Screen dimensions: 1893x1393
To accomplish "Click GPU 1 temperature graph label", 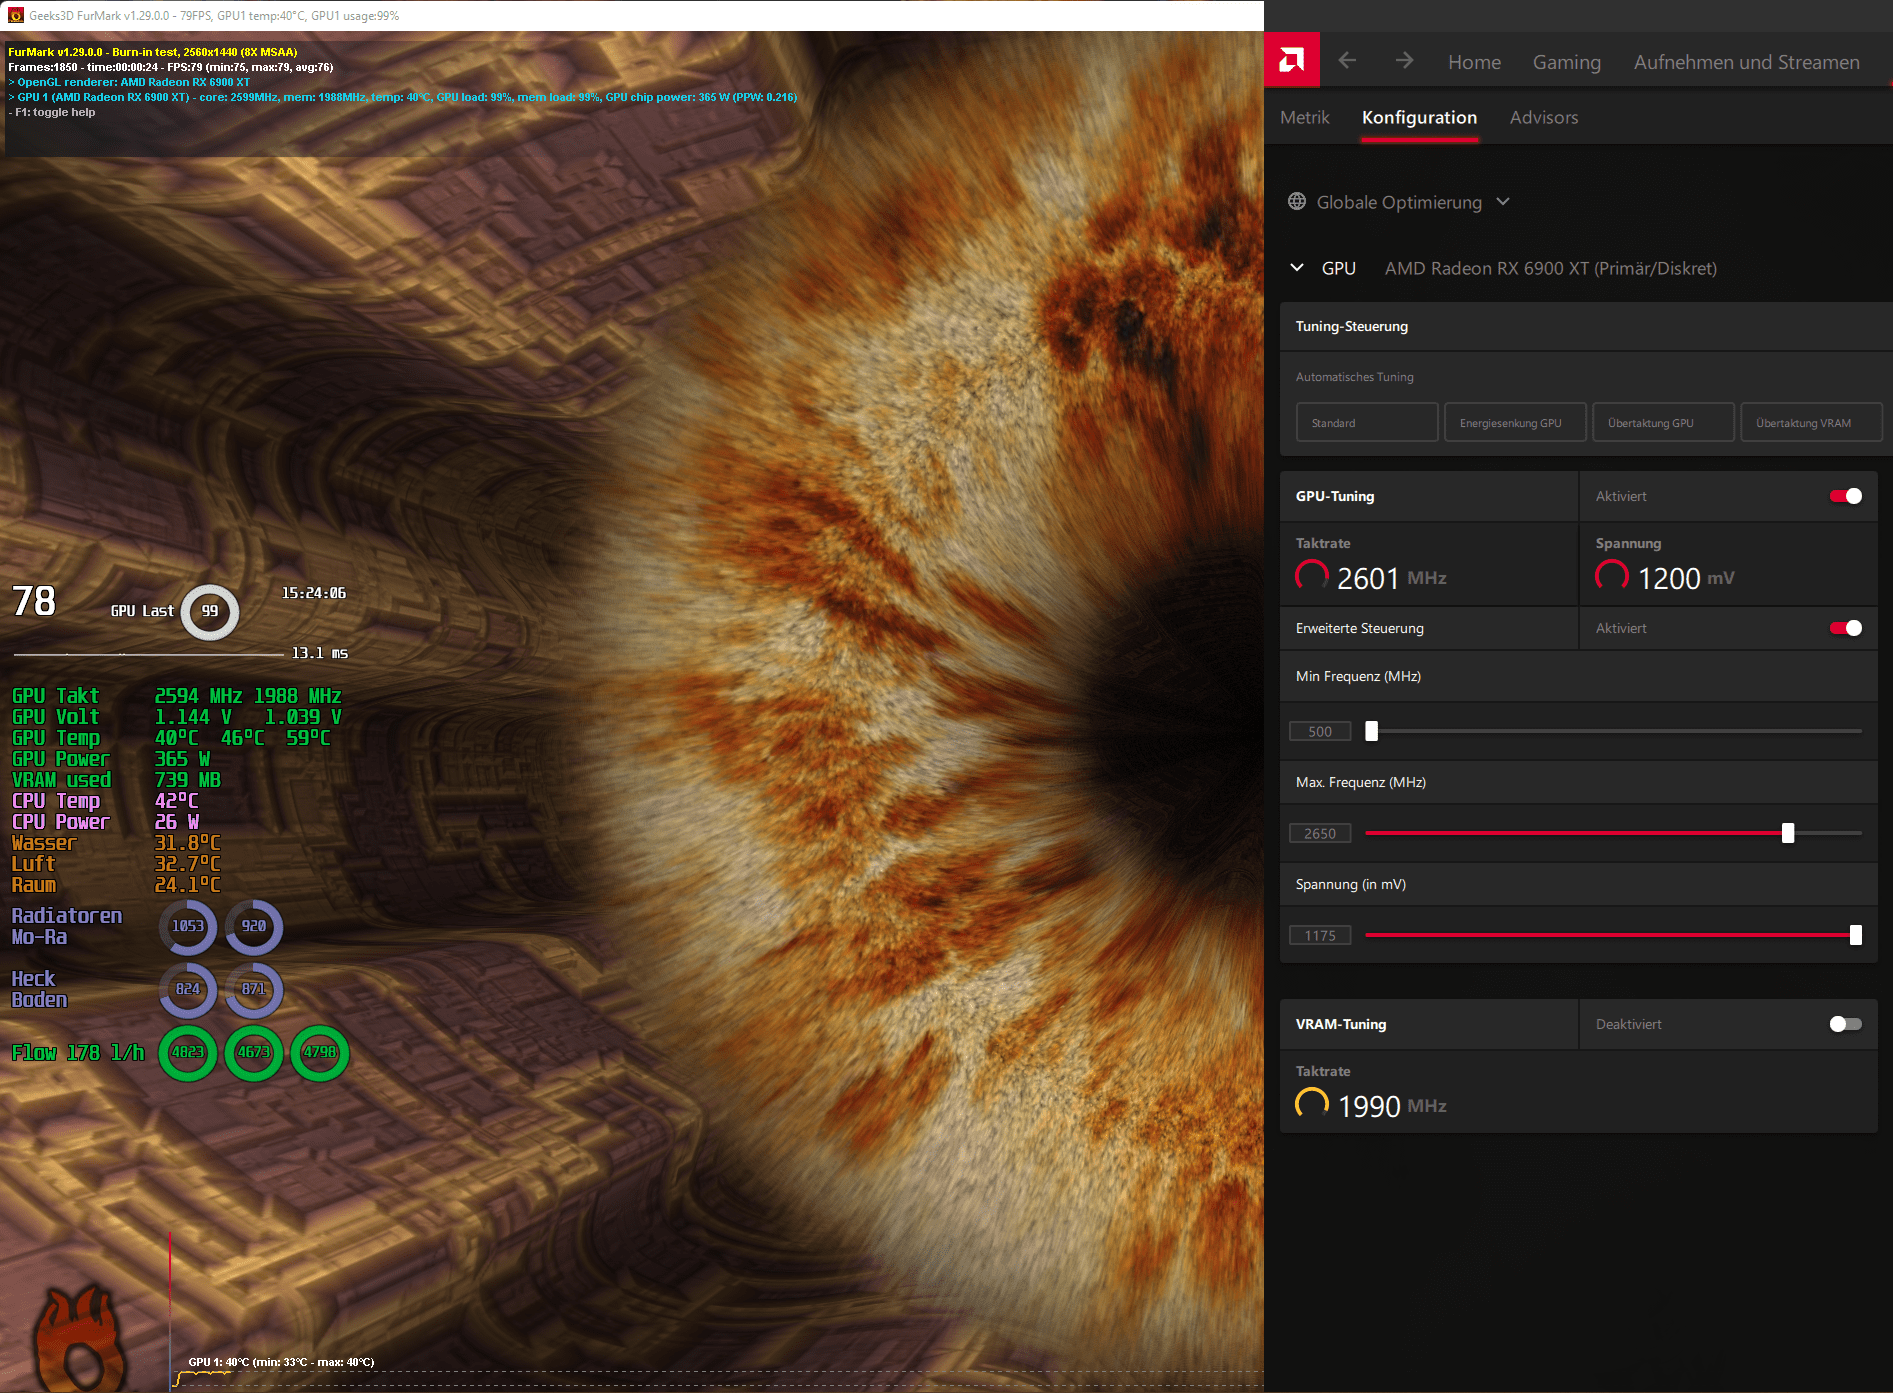I will (281, 1362).
